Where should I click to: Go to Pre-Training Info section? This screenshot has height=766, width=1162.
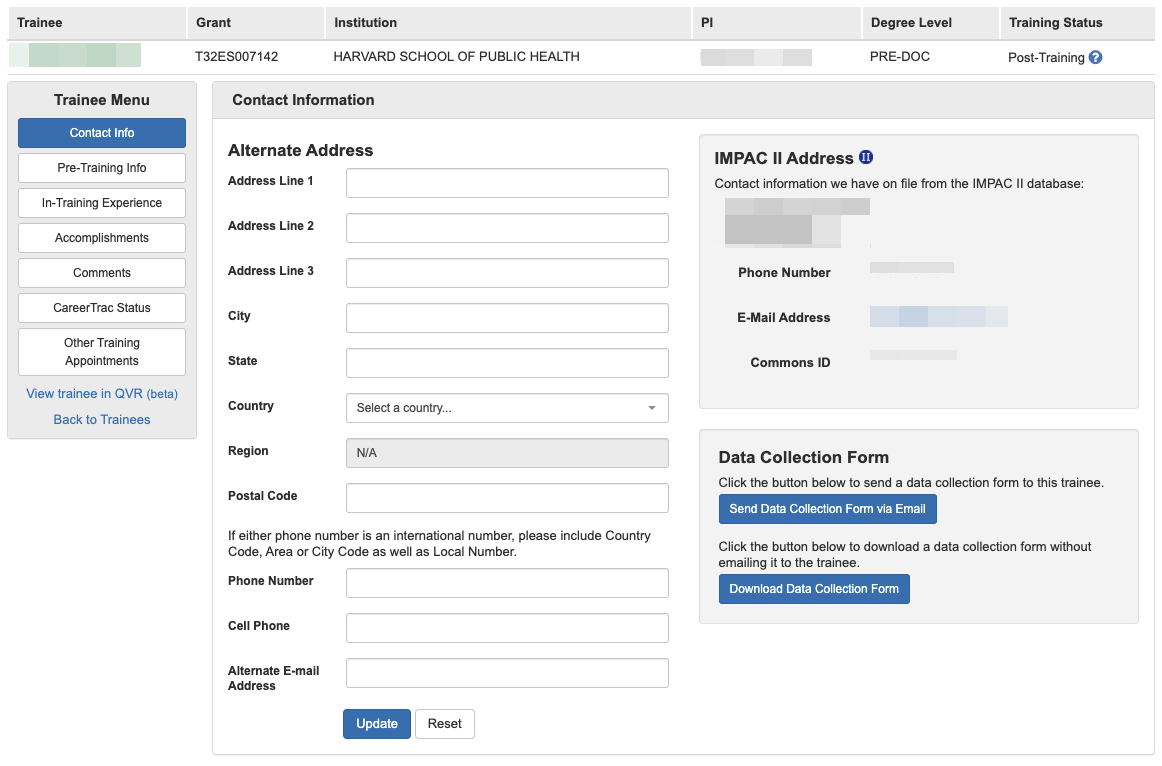[x=102, y=168]
